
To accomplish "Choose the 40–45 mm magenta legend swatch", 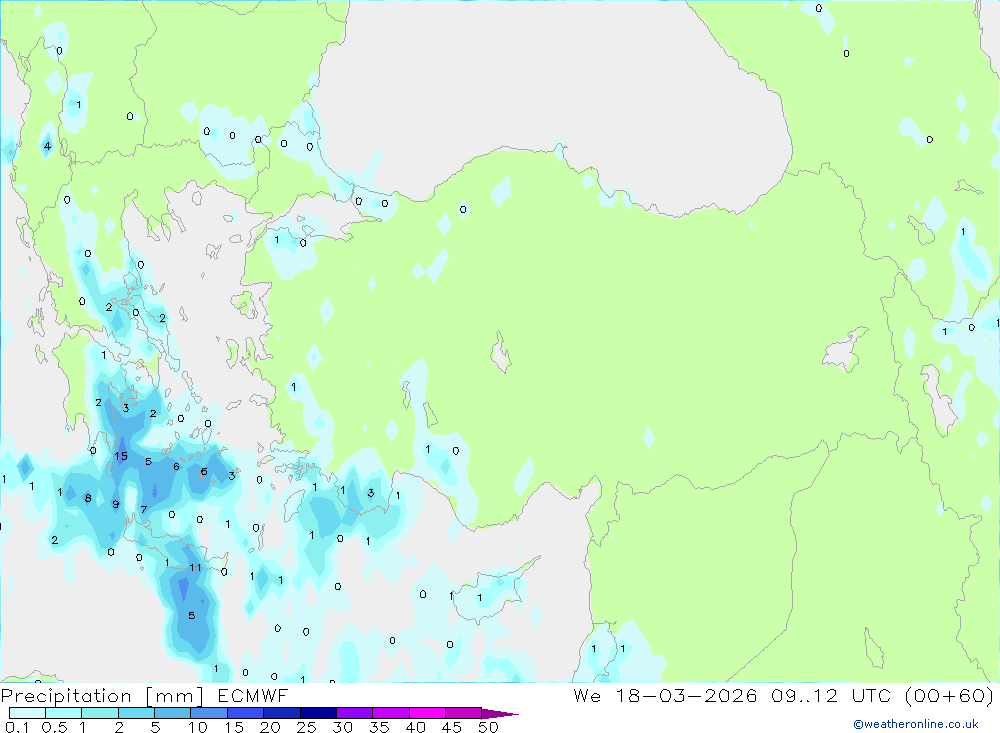I will 427,713.
